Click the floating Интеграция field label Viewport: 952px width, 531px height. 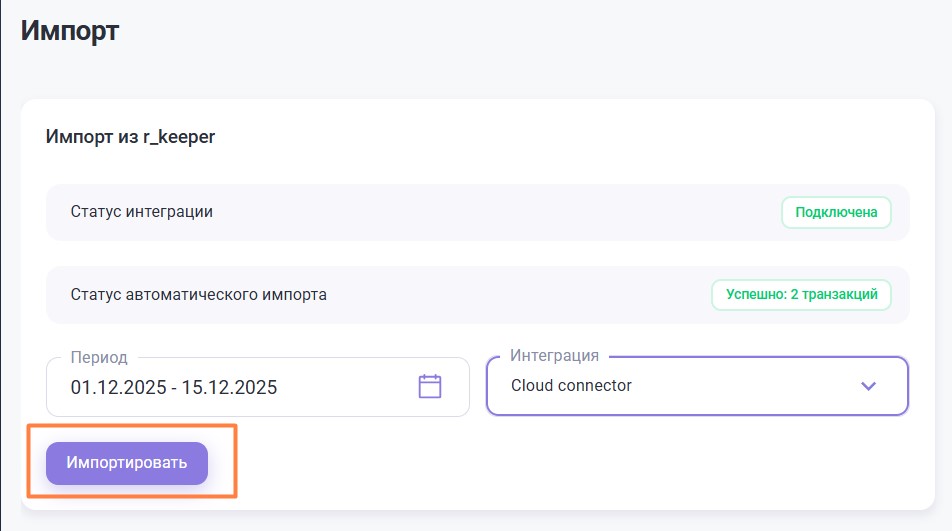click(554, 356)
